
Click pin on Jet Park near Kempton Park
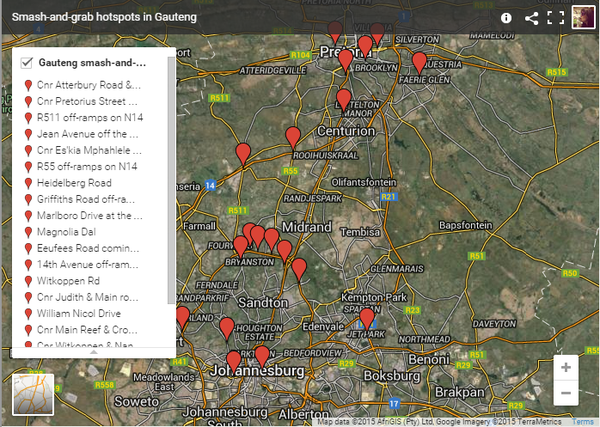pos(367,318)
